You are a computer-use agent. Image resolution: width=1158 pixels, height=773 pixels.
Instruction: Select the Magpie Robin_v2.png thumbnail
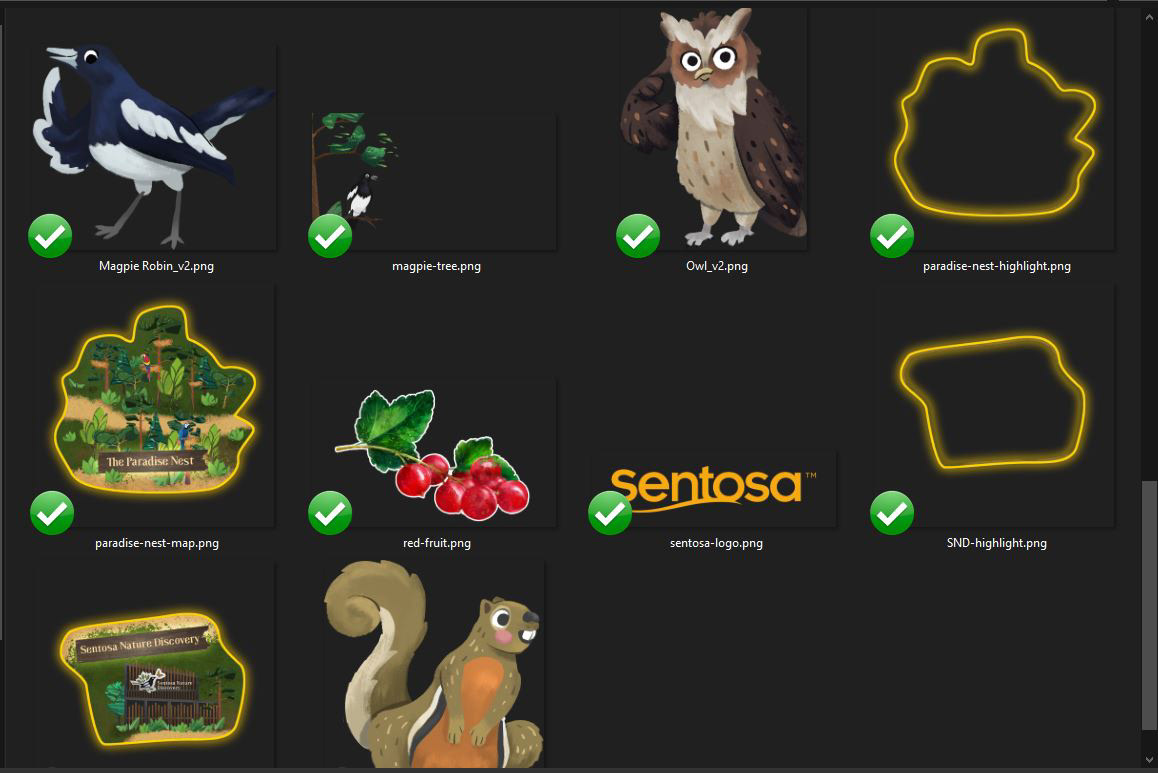point(155,146)
